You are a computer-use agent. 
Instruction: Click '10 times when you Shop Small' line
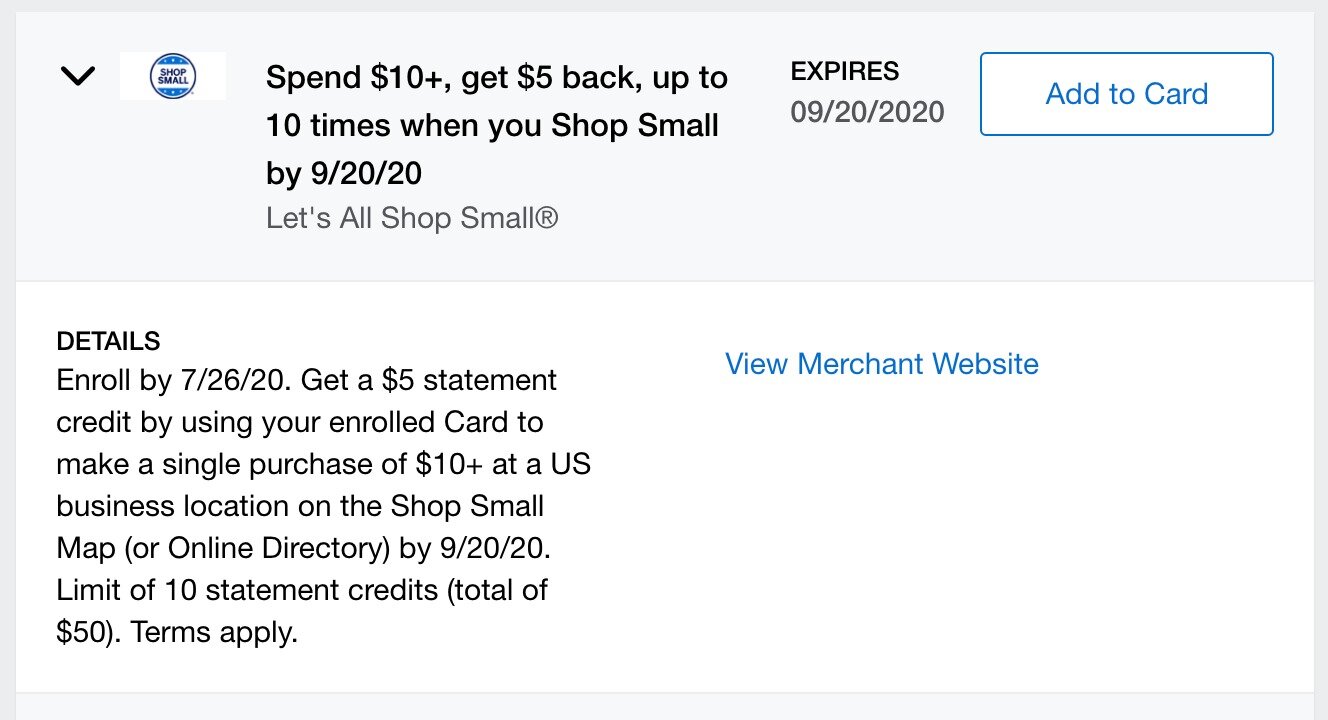[492, 126]
